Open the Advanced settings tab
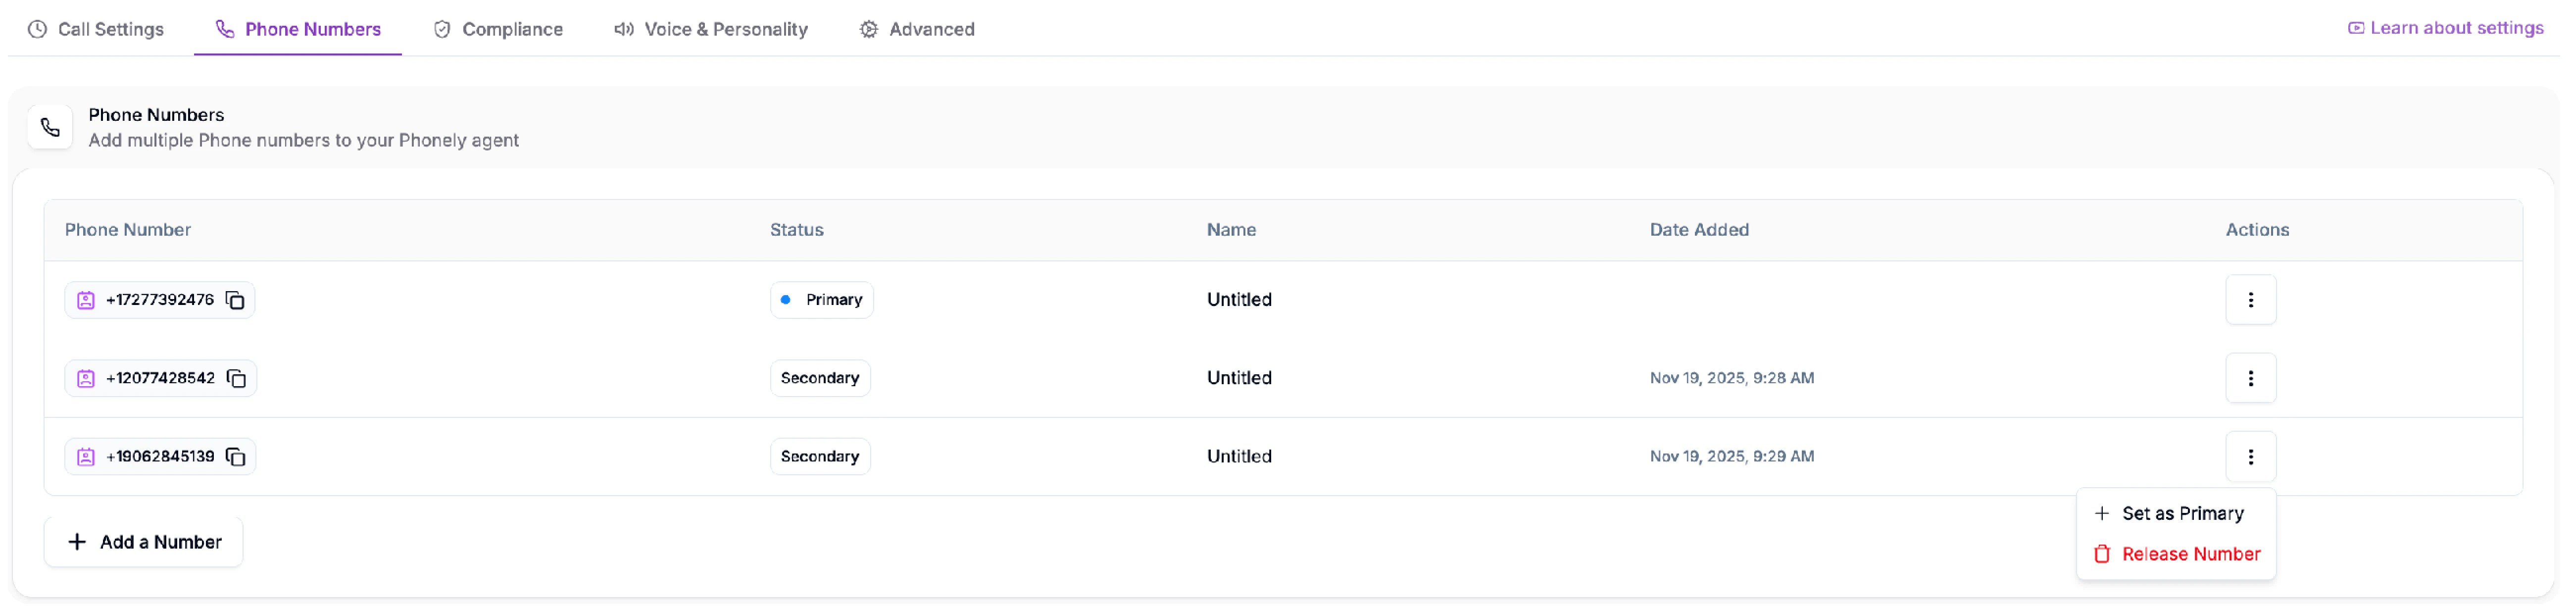This screenshot has height=608, width=2576. (x=916, y=29)
